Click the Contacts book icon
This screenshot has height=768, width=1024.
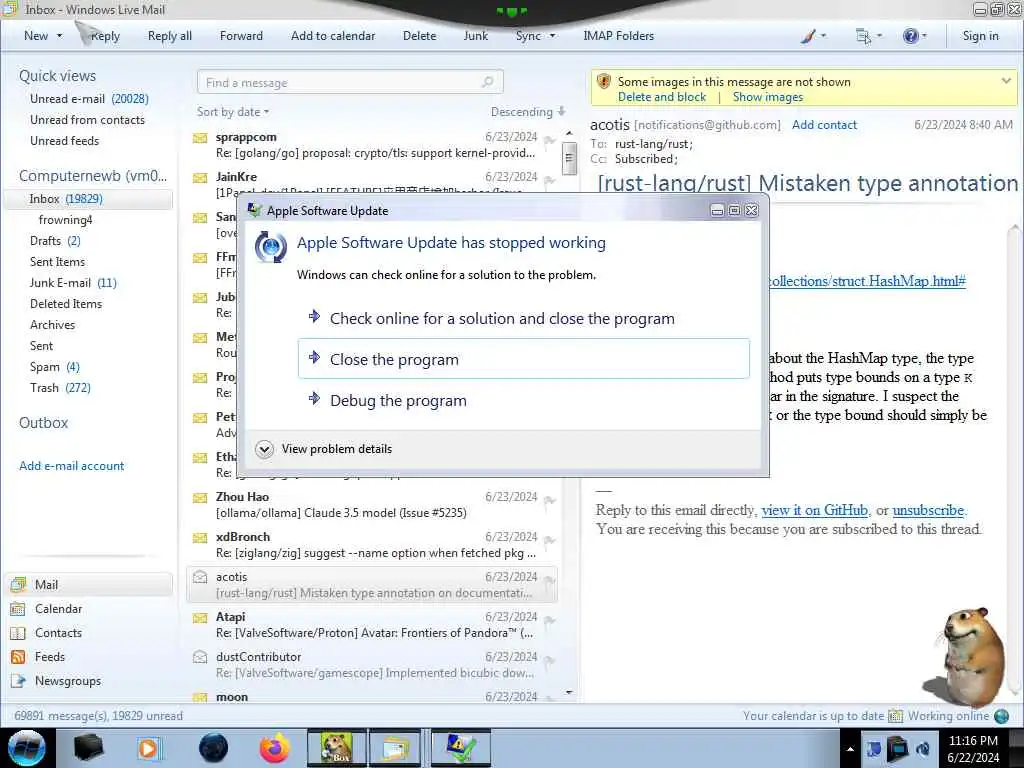point(18,633)
